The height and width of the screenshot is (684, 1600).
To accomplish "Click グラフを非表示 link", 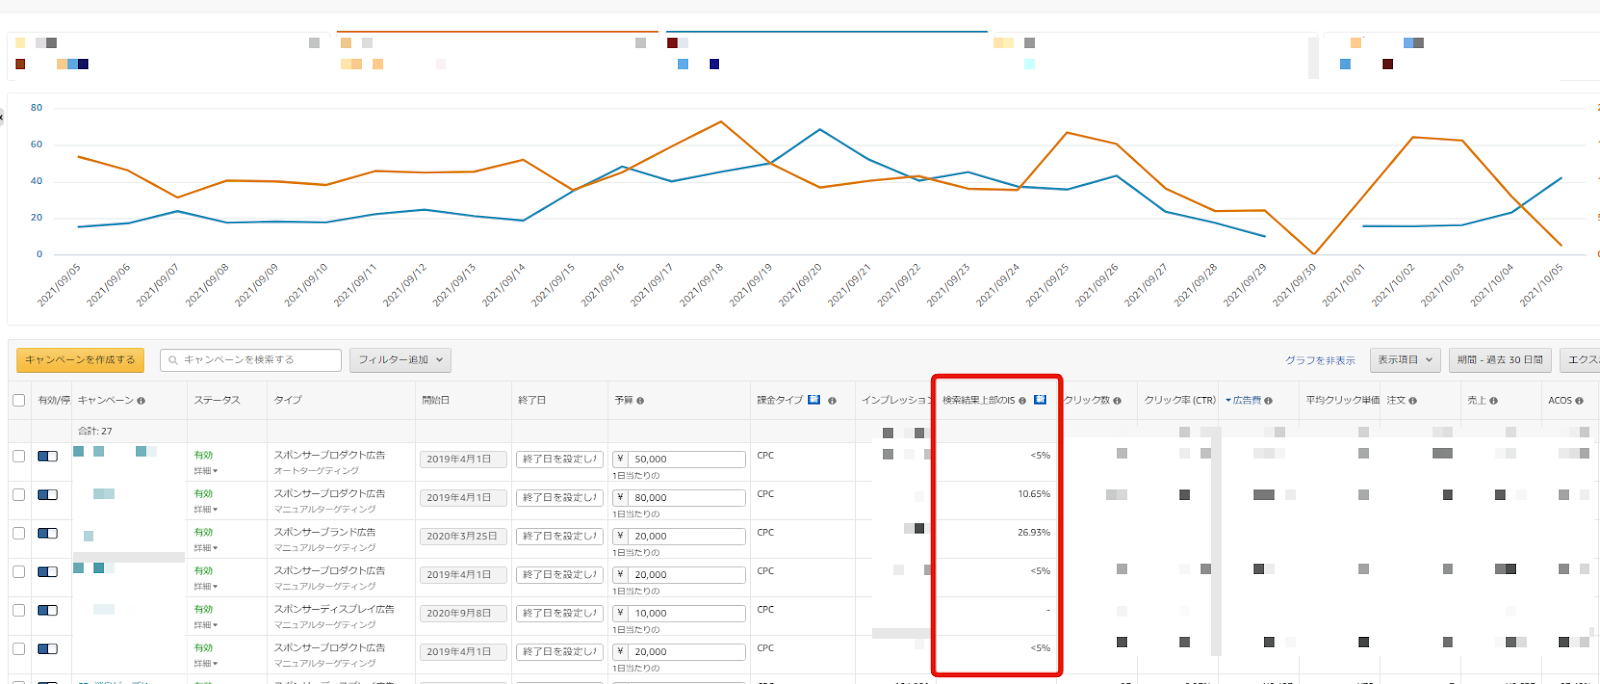I will tap(1320, 360).
